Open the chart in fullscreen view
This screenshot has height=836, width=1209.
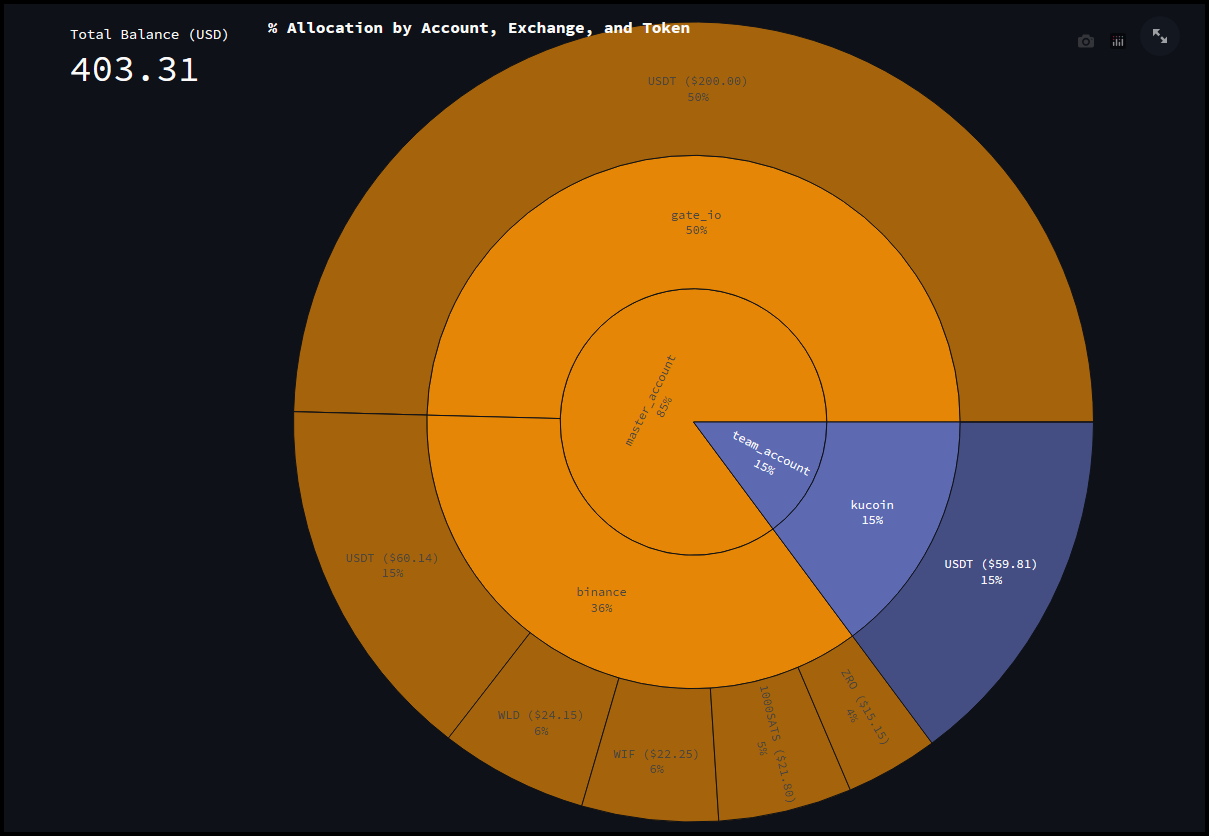[x=1159, y=36]
